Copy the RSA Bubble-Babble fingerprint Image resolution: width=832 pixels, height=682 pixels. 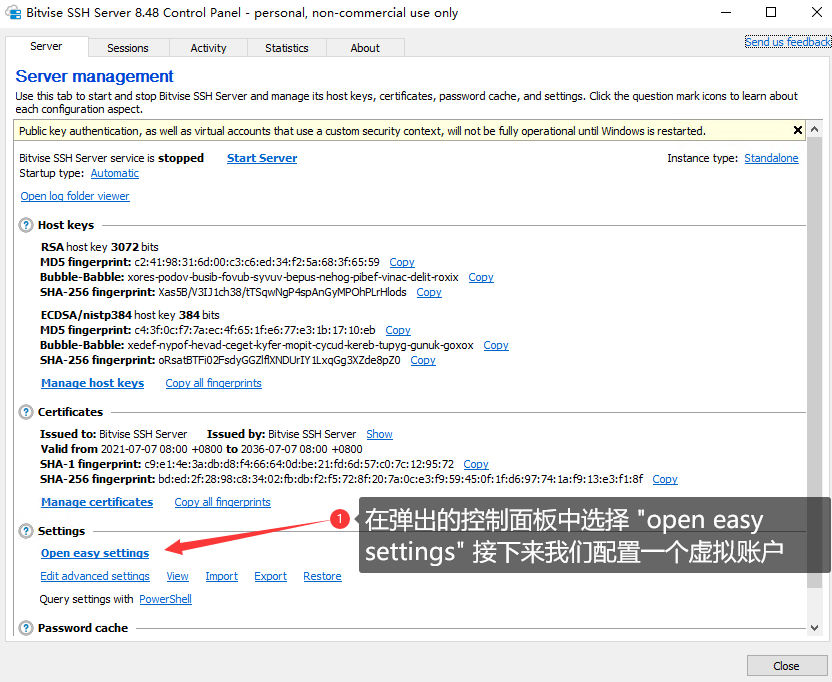click(x=481, y=277)
